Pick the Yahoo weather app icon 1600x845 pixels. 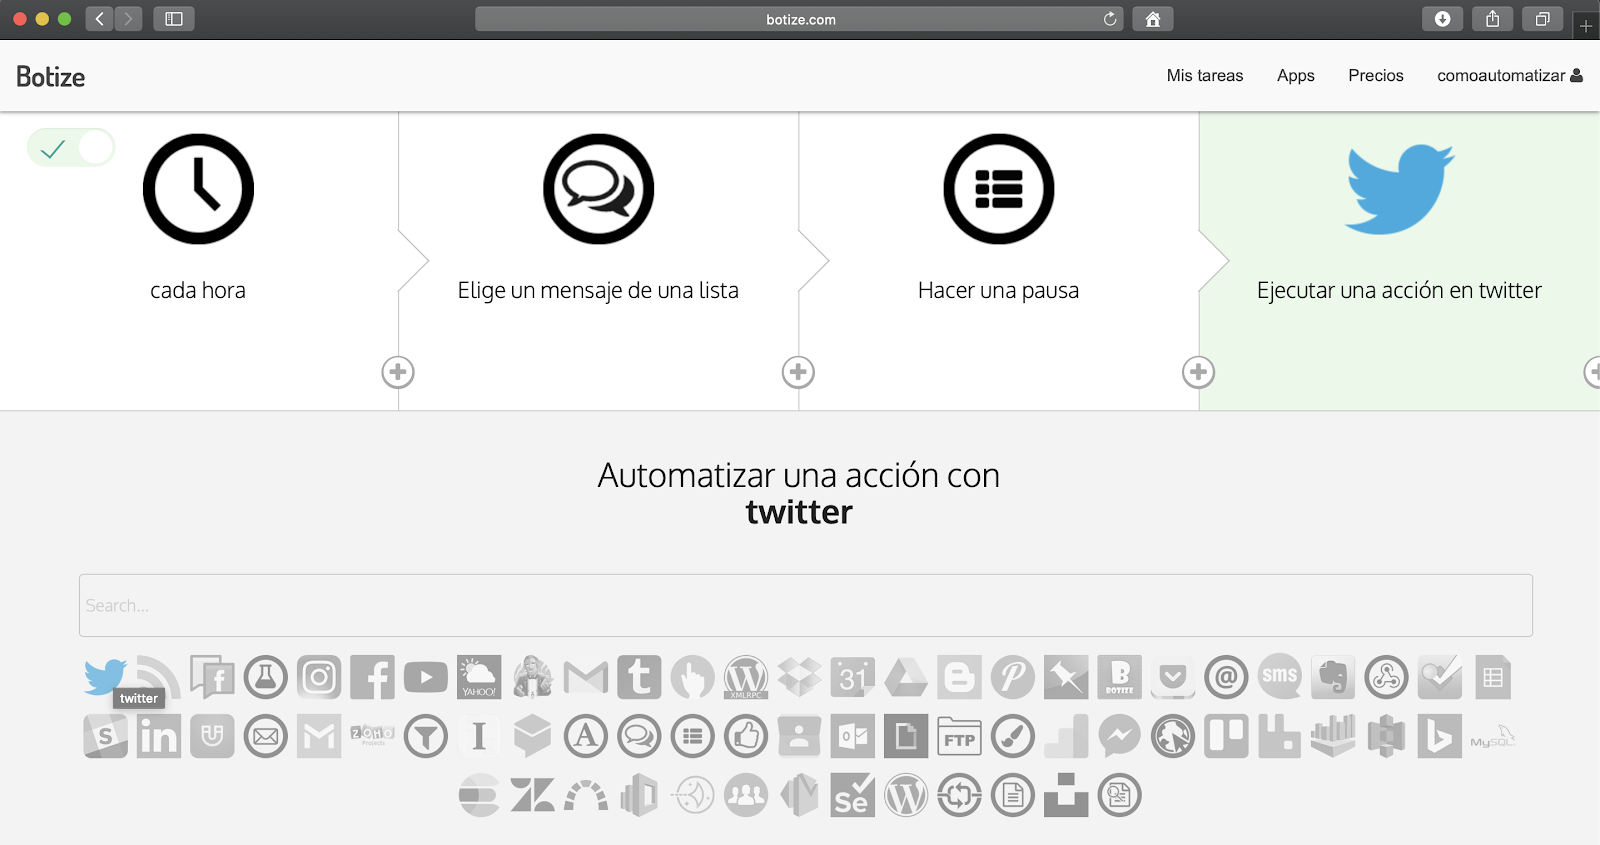pos(479,677)
